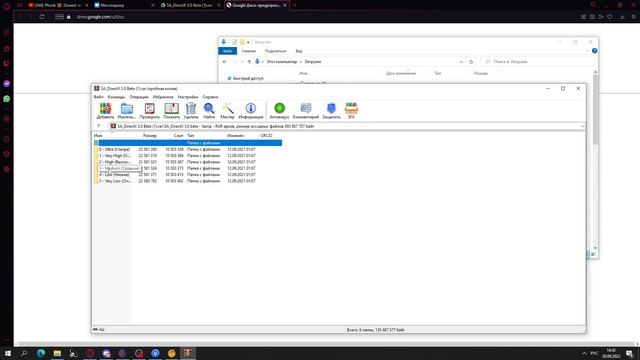Open WhatsApp in the browser sidebar
Viewport: 640px width, 360px height.
click(x=7, y=99)
